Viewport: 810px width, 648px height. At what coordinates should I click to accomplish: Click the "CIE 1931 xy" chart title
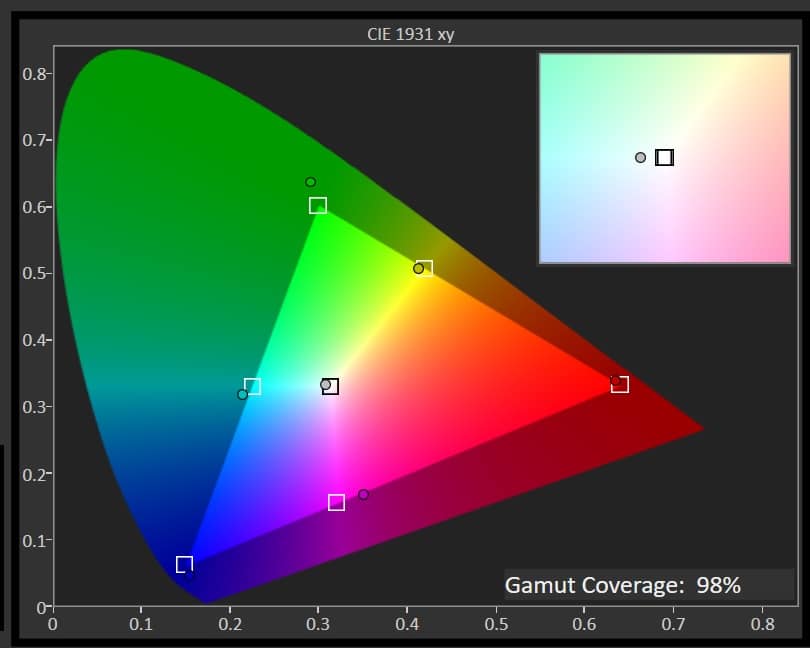tap(411, 34)
